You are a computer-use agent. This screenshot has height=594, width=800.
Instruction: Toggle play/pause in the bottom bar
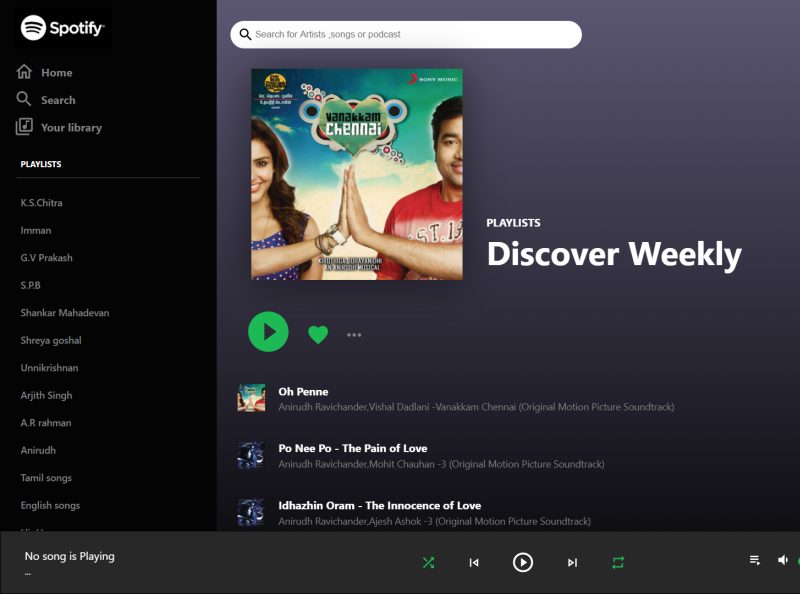point(523,562)
